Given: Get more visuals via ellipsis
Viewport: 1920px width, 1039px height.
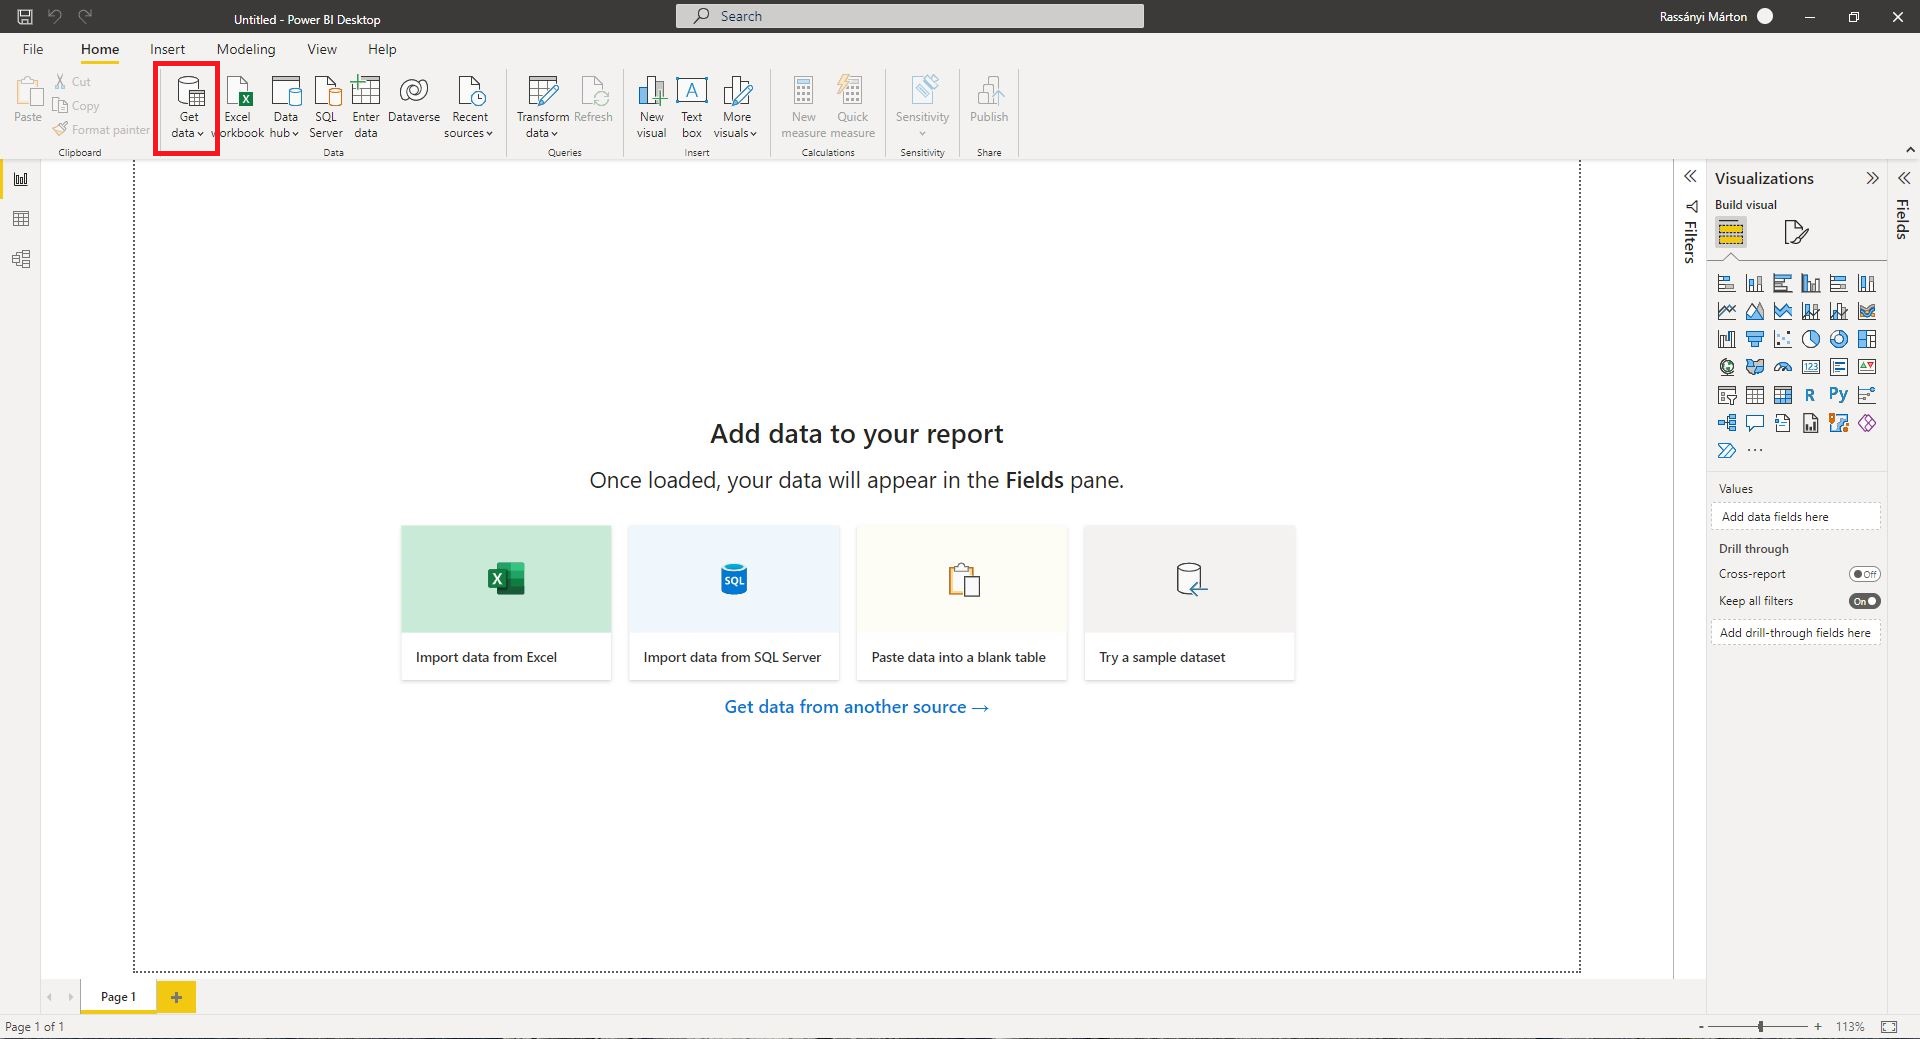Looking at the screenshot, I should click(1755, 451).
